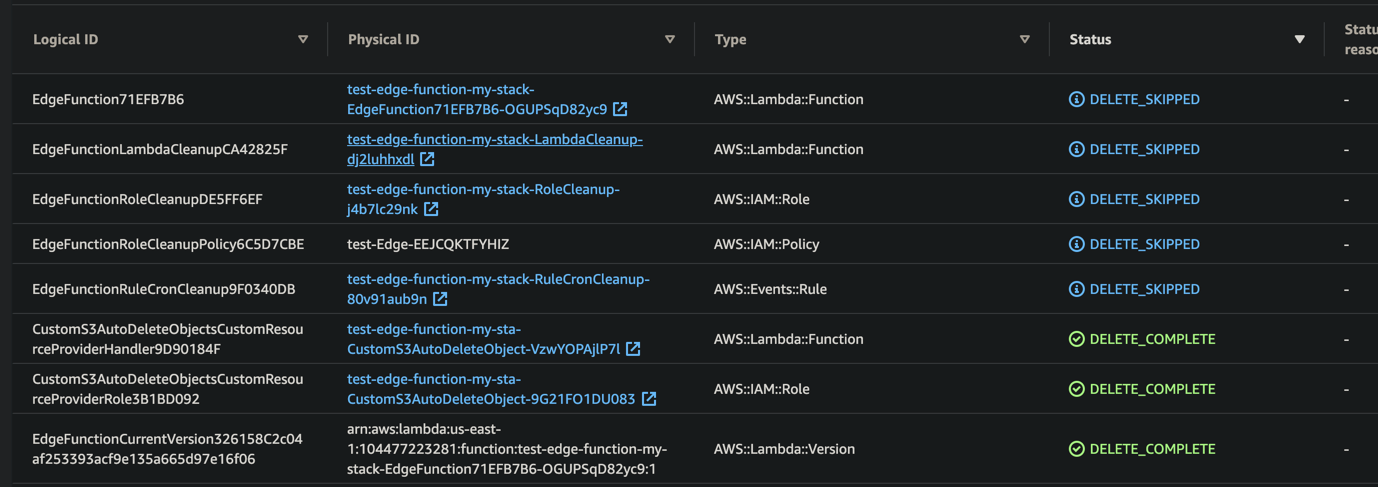The height and width of the screenshot is (487, 1378).
Task: Click AWS::Lambda::Function type for EdgeFunction71EFB7B6
Action: click(x=789, y=99)
